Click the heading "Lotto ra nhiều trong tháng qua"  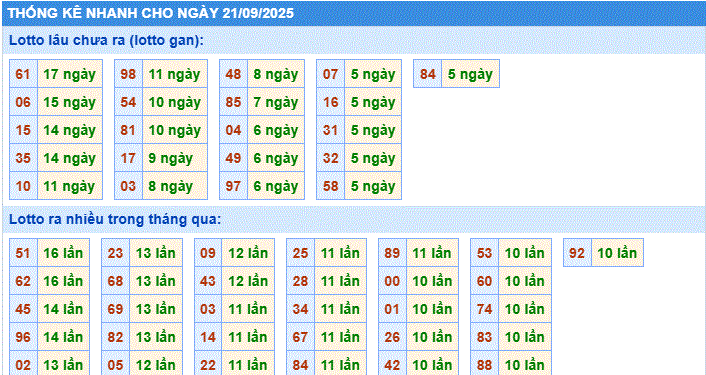[x=115, y=220]
